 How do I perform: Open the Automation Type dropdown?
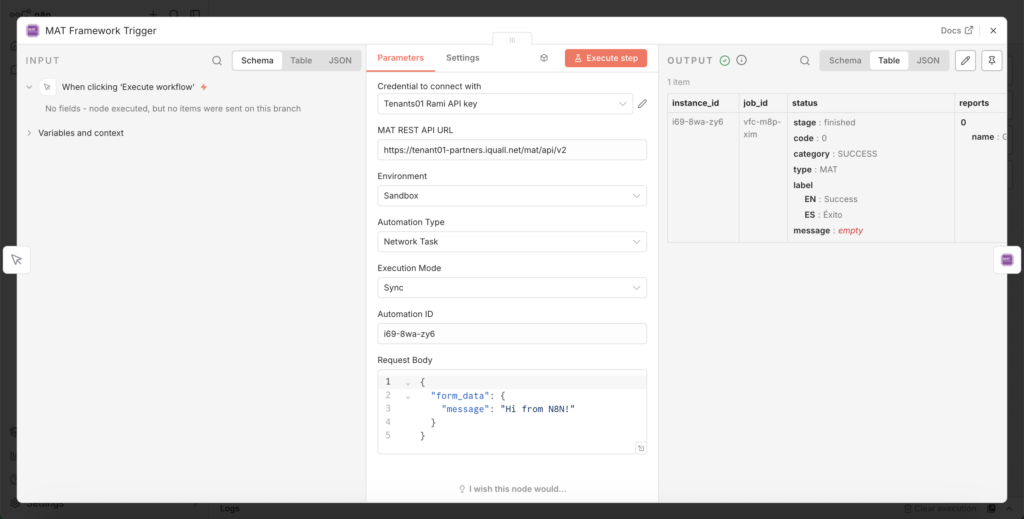point(511,242)
